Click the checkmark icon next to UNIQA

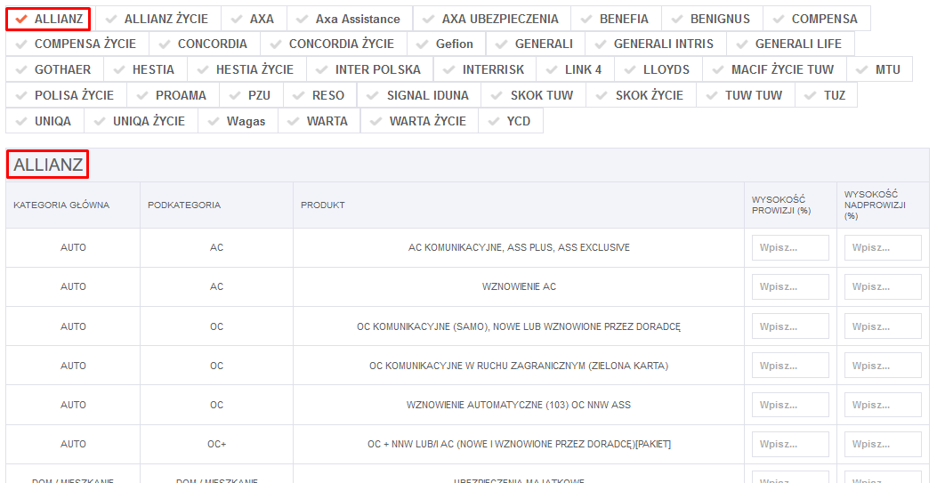click(x=20, y=121)
